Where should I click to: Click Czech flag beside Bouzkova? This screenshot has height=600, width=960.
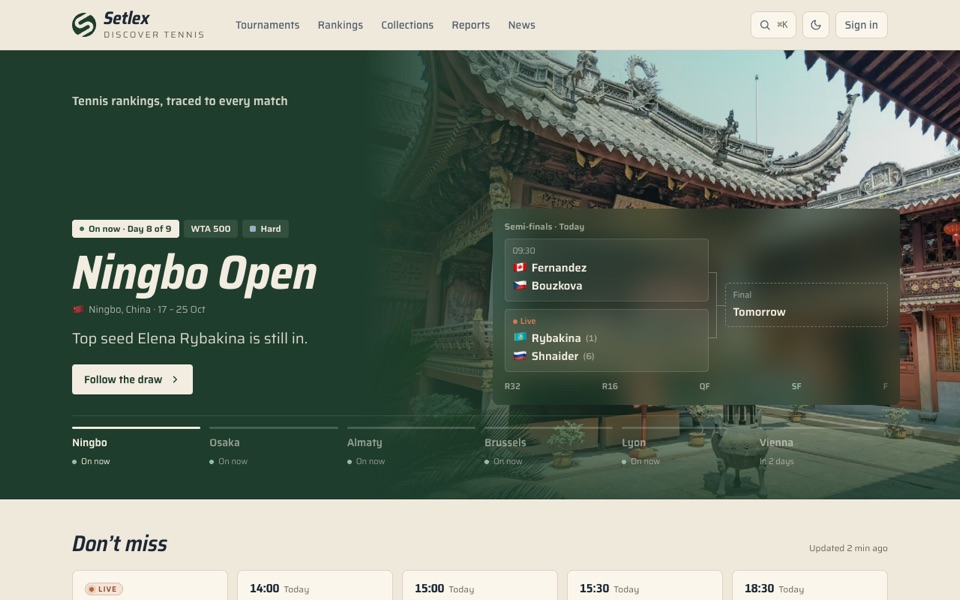tap(520, 285)
